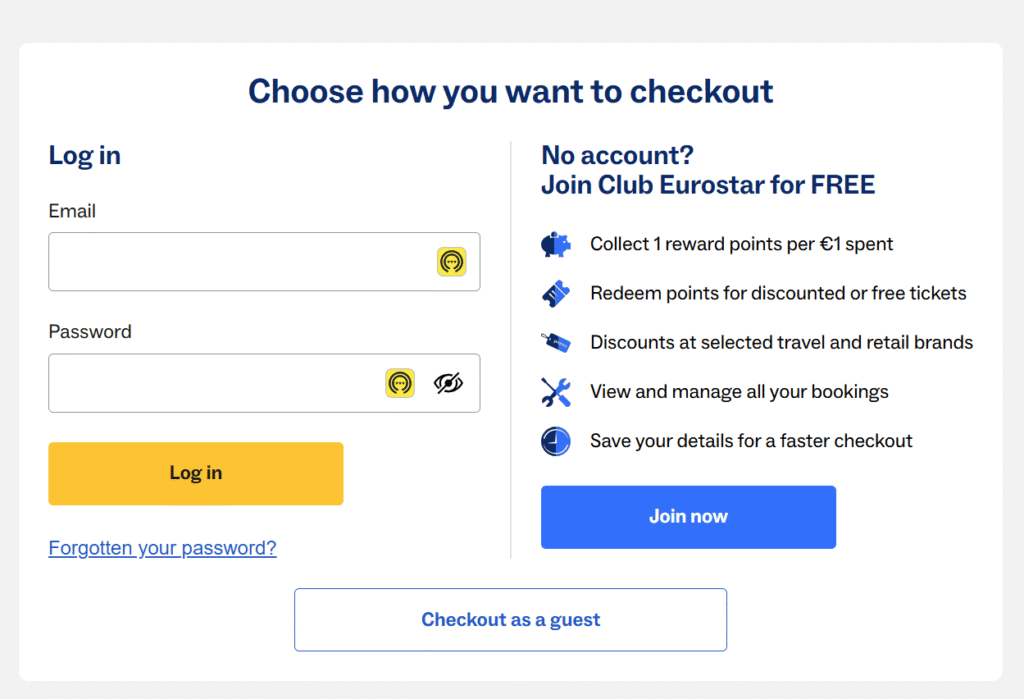The height and width of the screenshot is (699, 1024).
Task: Click the Email field label
Action: 72,211
